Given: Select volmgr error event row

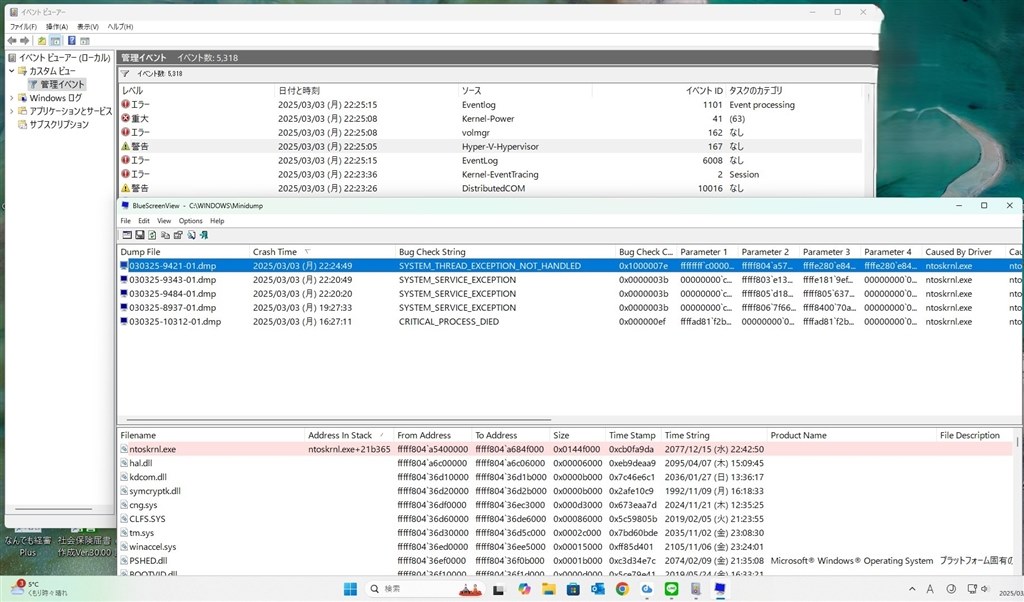Looking at the screenshot, I should (x=490, y=133).
